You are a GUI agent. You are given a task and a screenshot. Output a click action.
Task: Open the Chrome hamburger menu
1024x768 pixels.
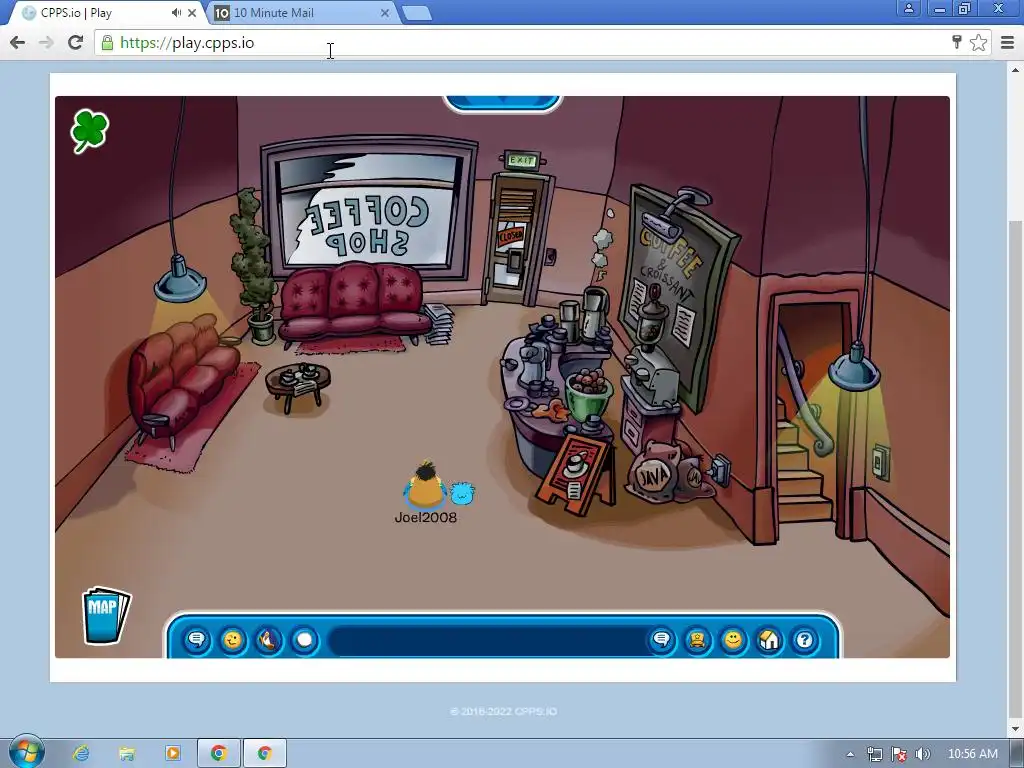(1008, 42)
